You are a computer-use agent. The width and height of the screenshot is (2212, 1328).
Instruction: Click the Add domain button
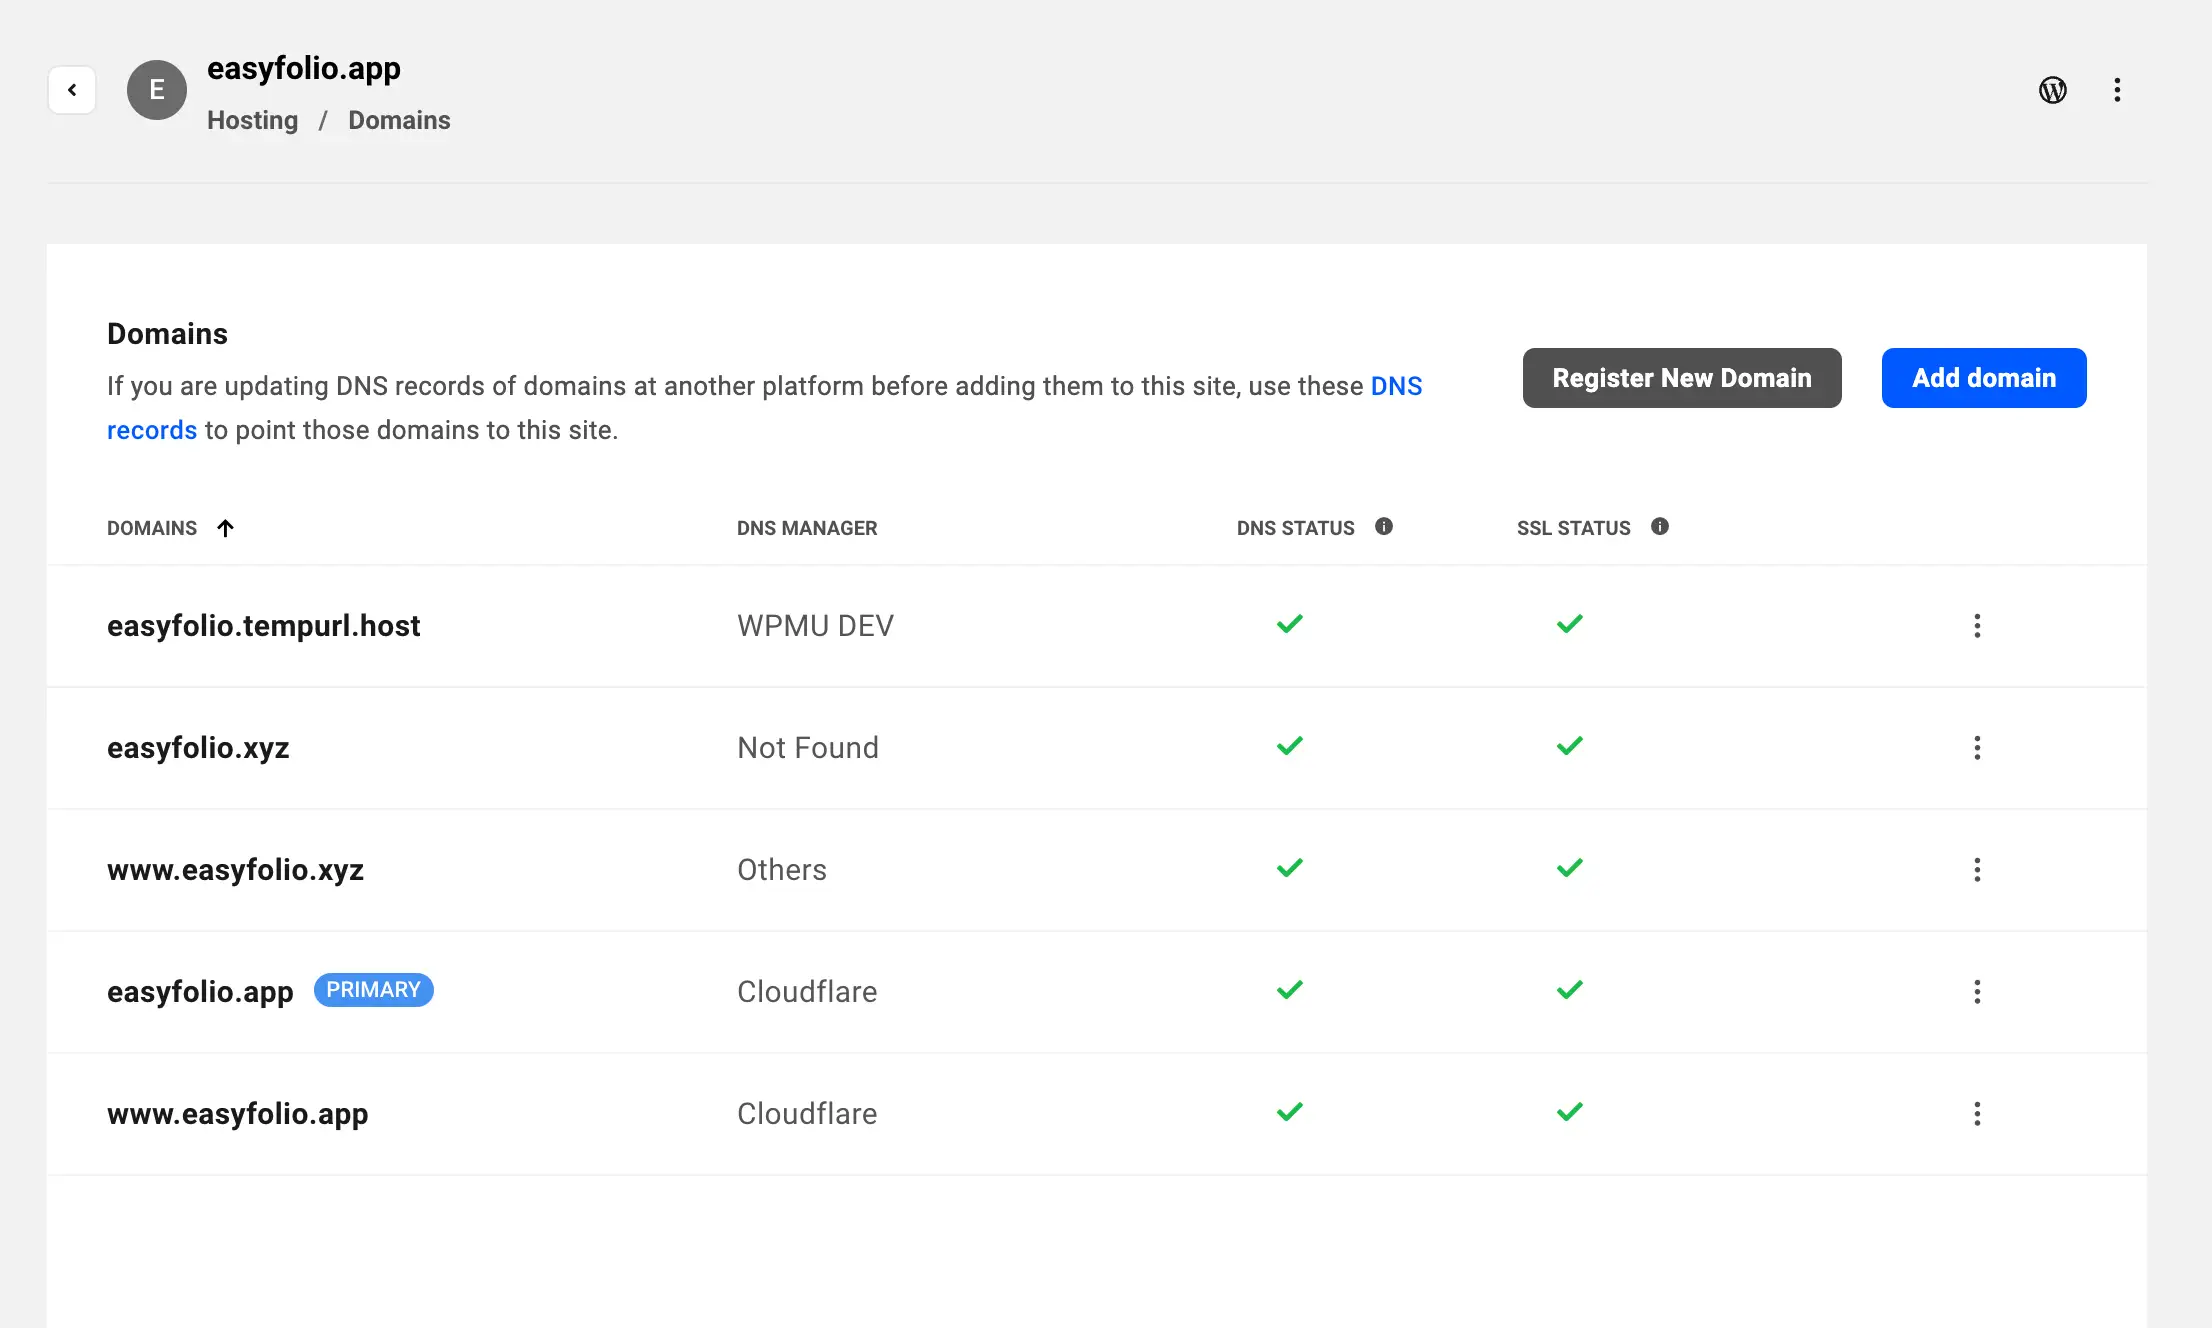click(x=1984, y=378)
